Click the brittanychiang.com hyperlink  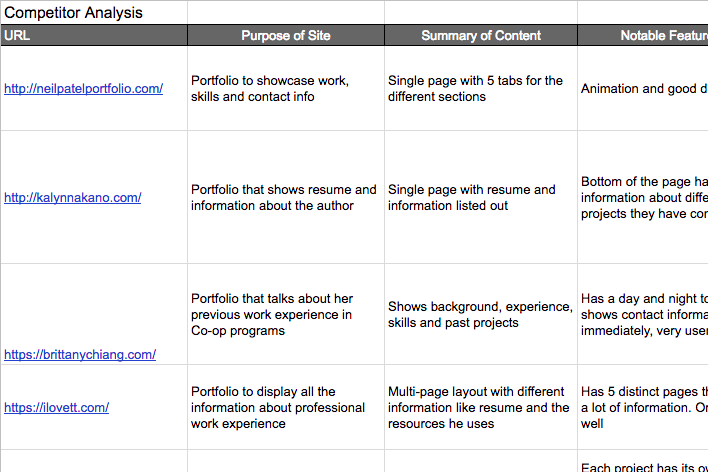pyautogui.click(x=80, y=354)
